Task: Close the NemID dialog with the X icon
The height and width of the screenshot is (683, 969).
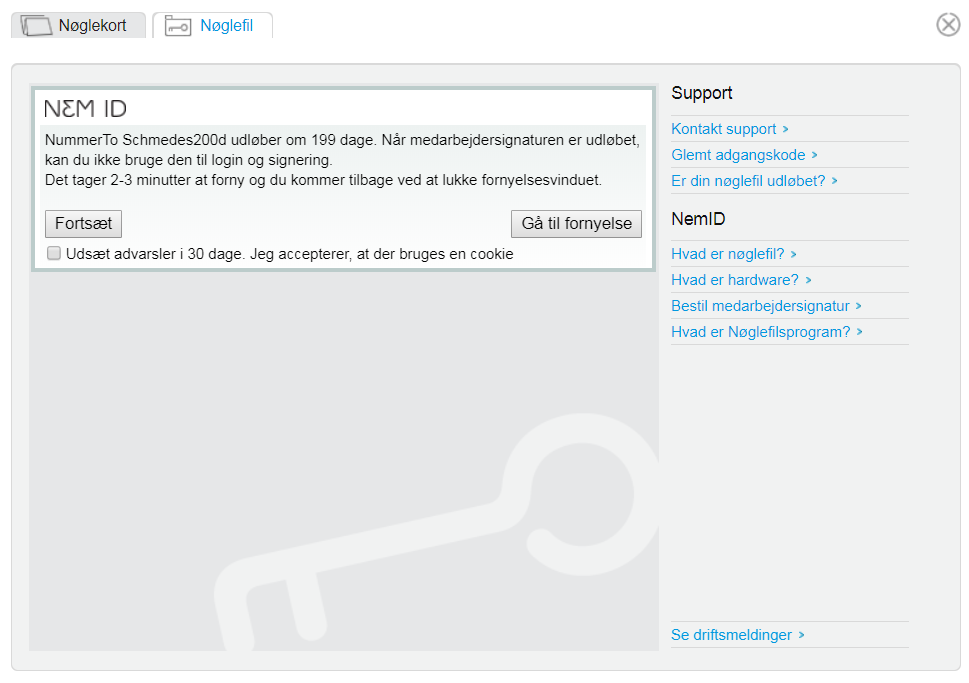Action: tap(949, 25)
